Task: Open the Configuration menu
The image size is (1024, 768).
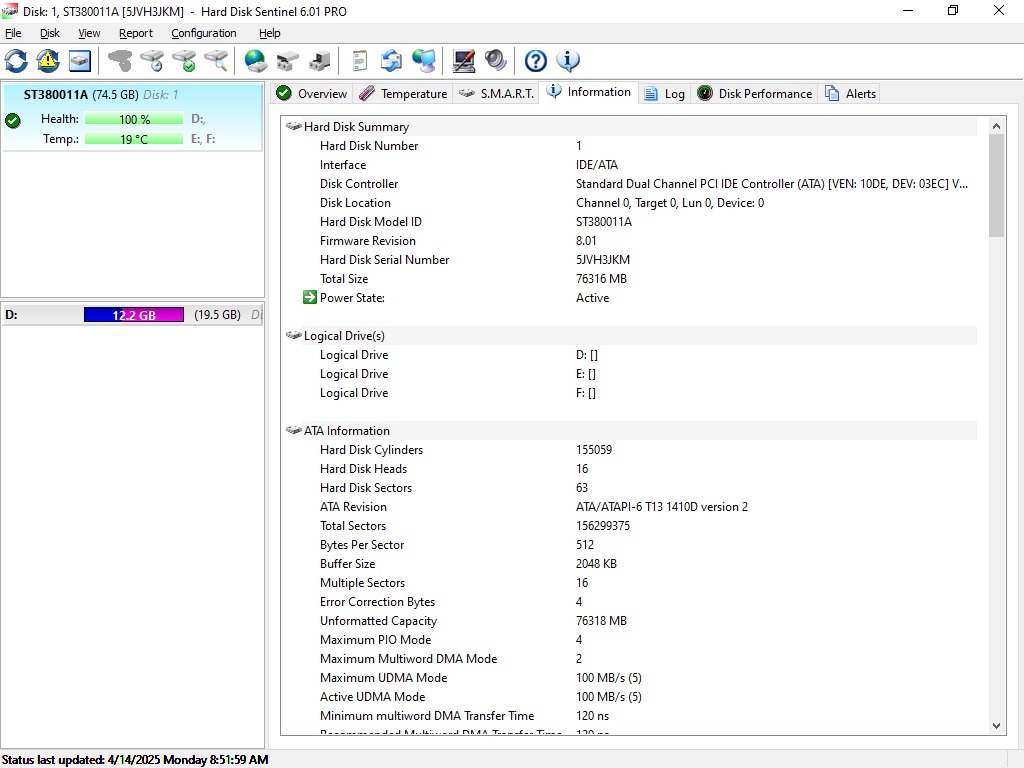Action: (204, 33)
